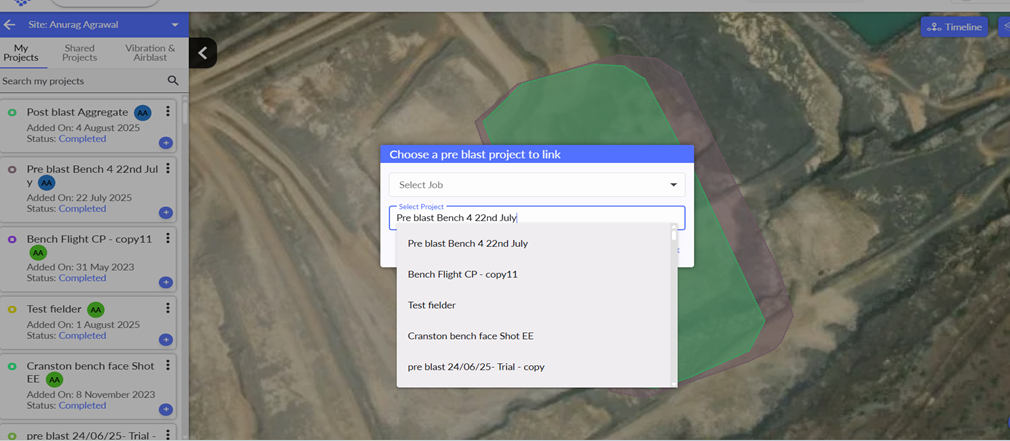
Task: Click the Select Project input field
Action: click(x=537, y=218)
